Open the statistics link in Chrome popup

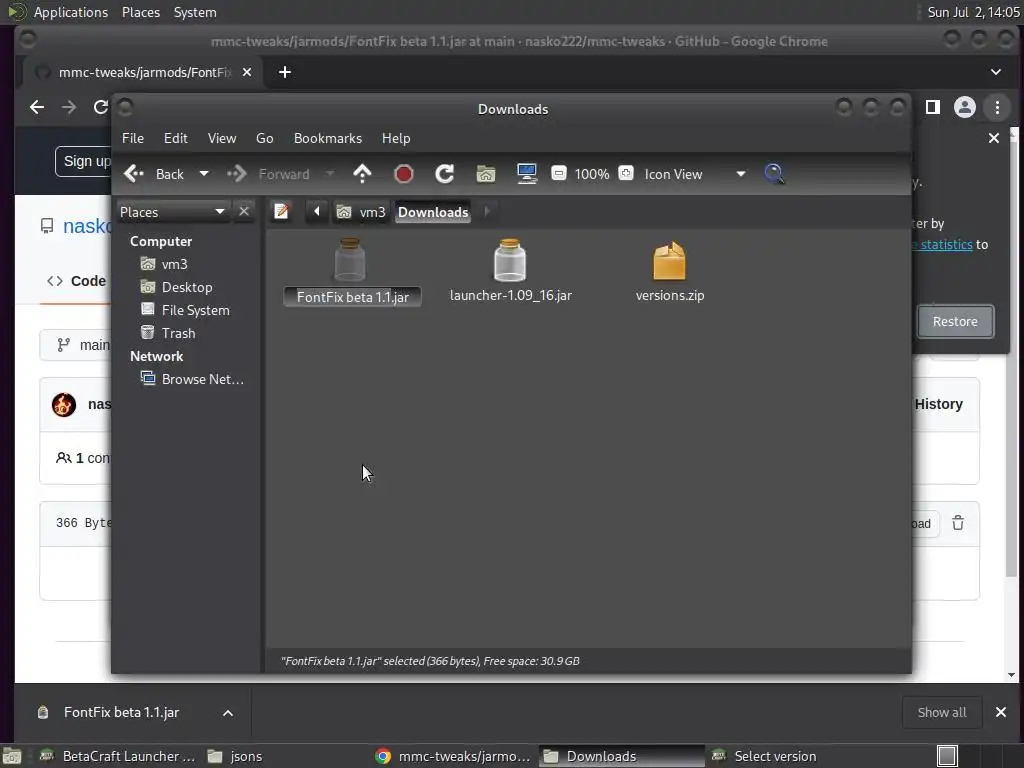(x=944, y=245)
